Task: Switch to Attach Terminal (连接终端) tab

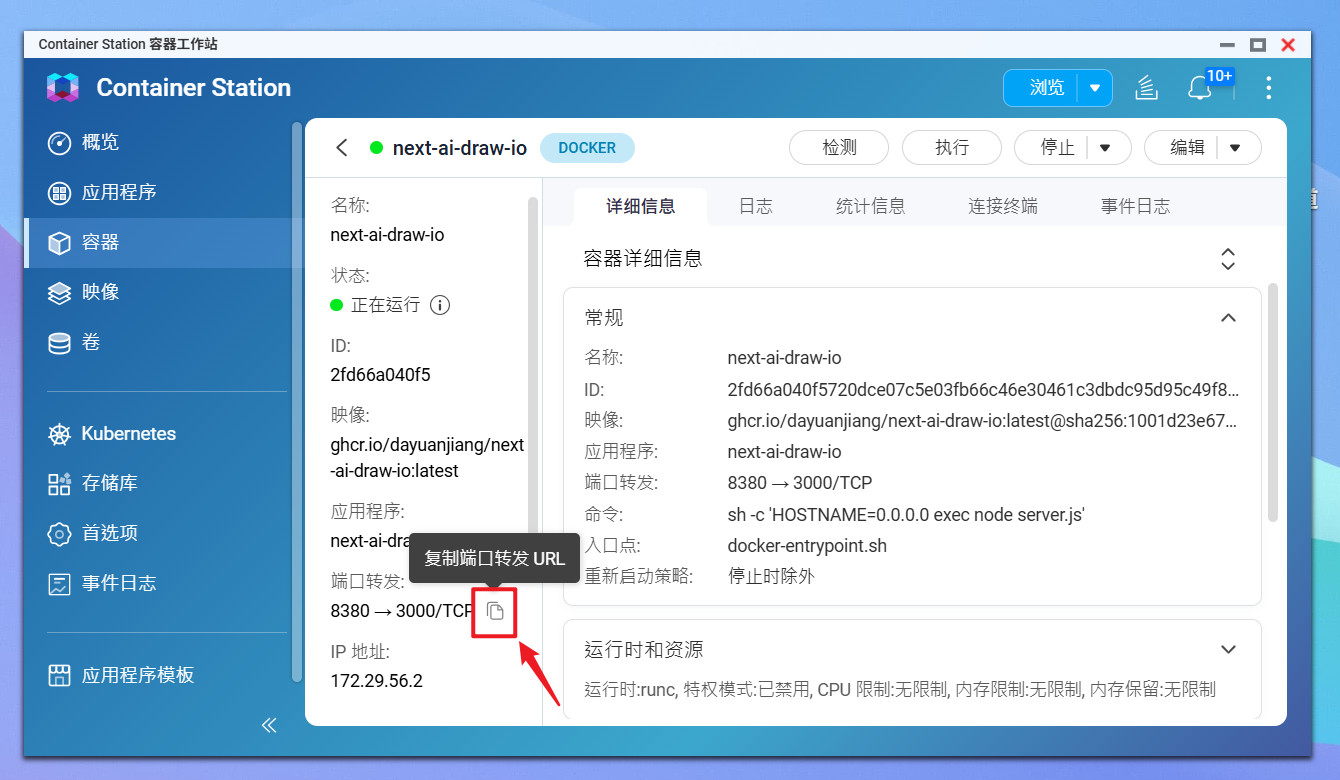Action: pos(1003,206)
